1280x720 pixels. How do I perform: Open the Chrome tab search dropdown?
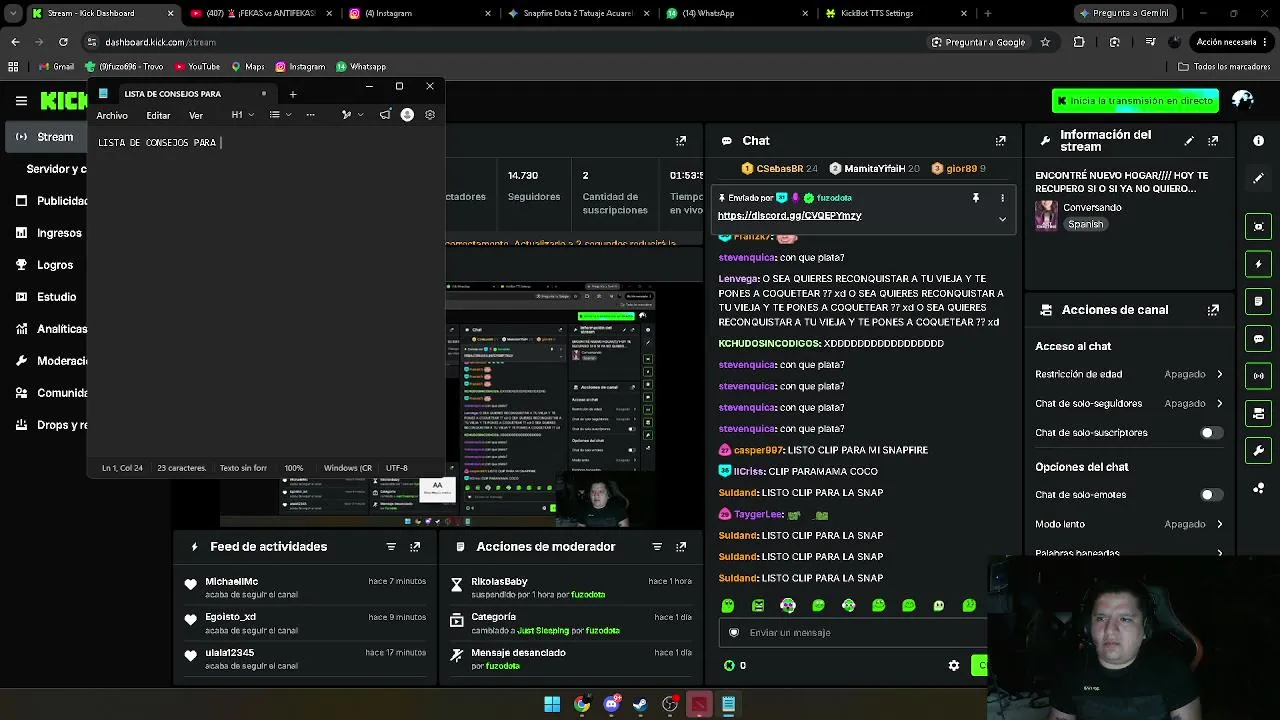pos(13,13)
